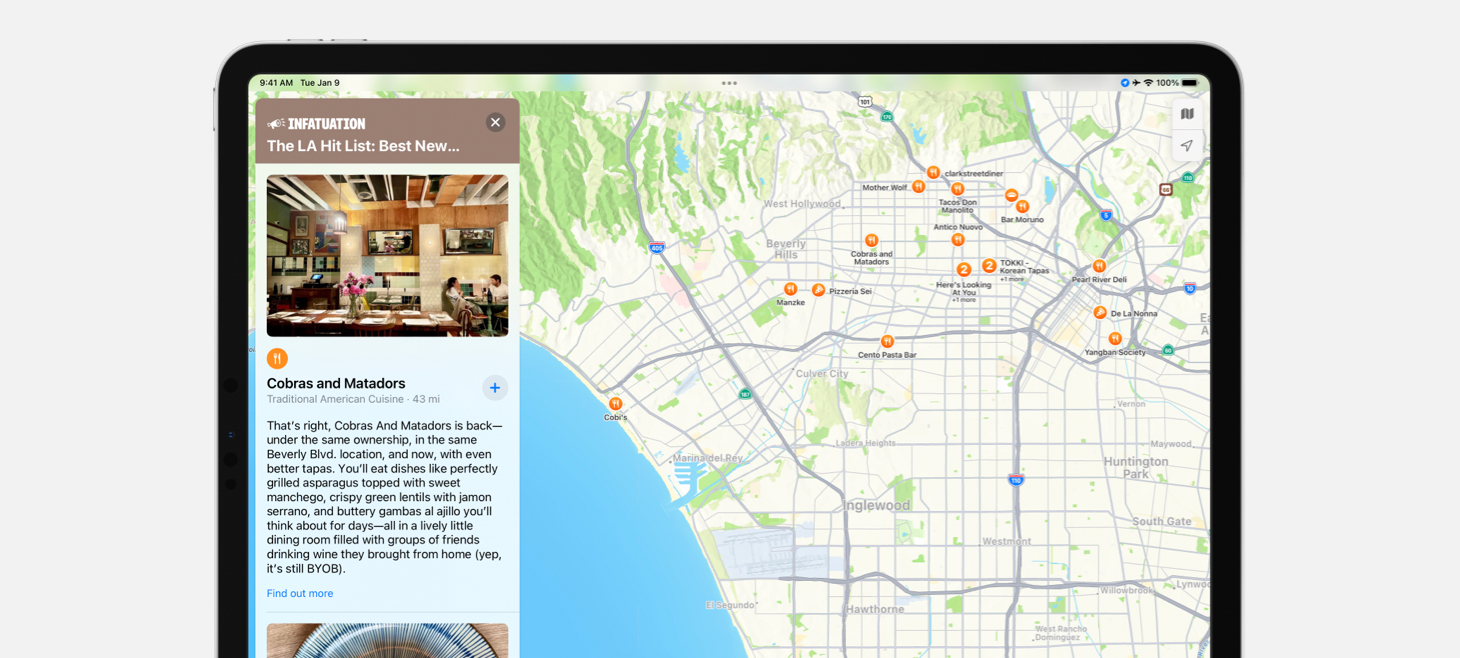Select the Mother Wolf restaurant pin

click(x=918, y=186)
